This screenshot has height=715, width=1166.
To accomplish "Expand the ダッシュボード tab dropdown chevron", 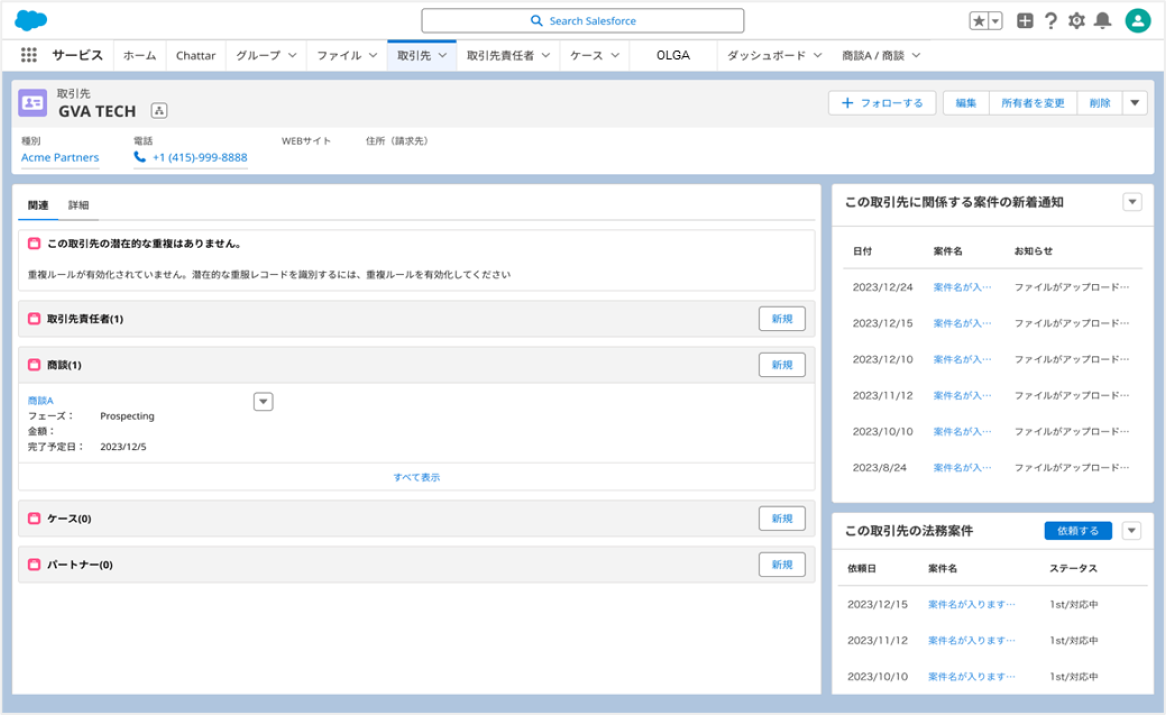I will coord(818,56).
